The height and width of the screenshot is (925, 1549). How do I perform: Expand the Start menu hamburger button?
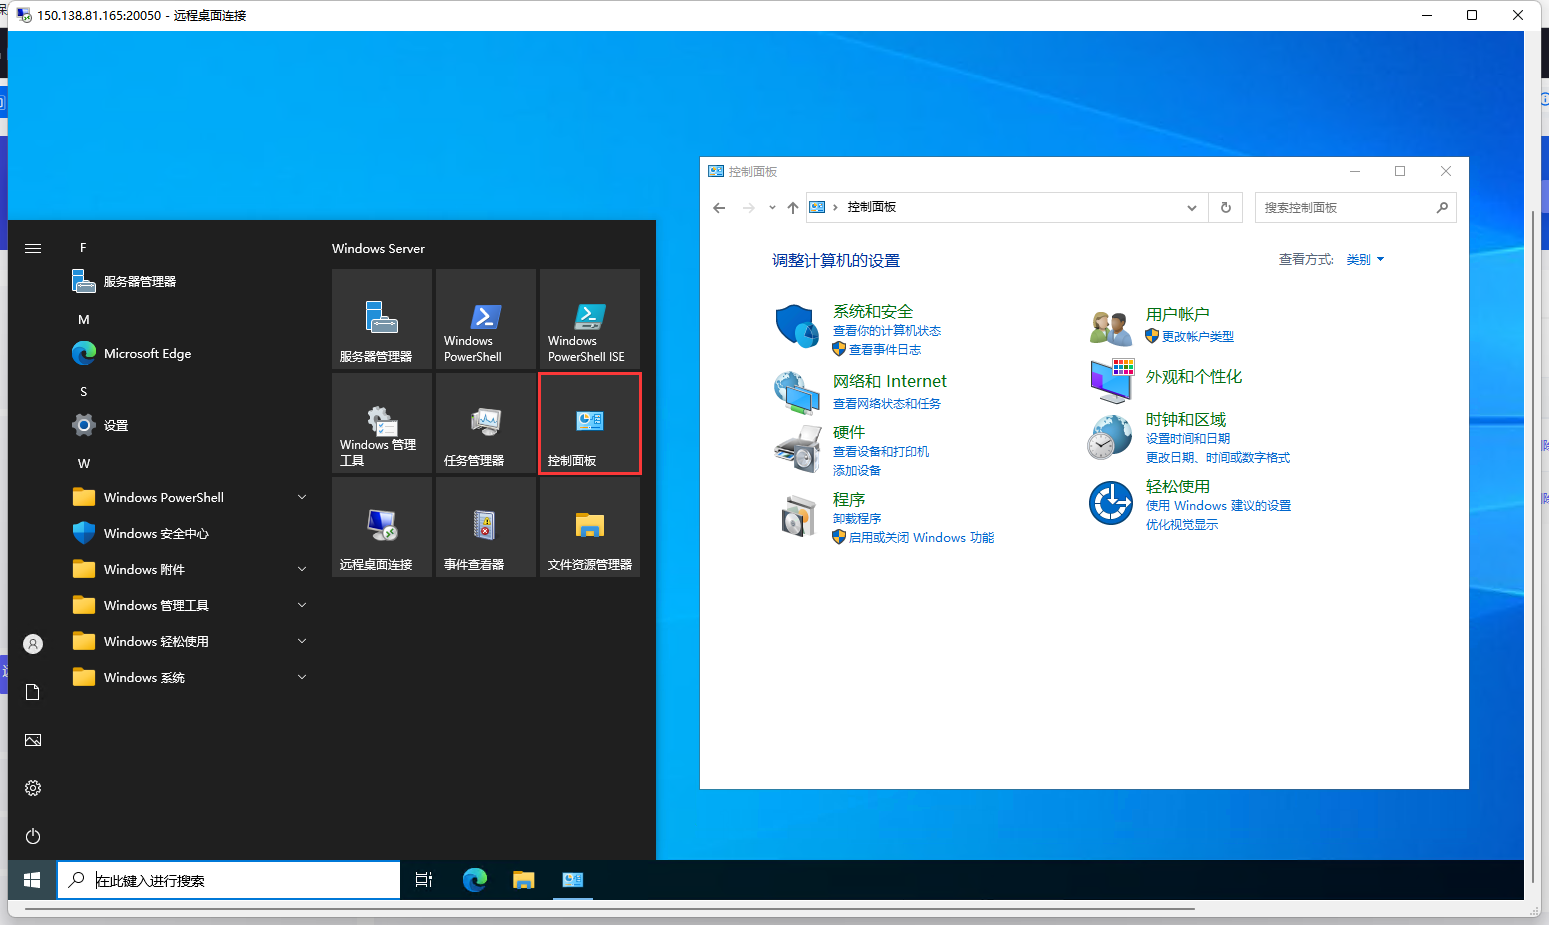[x=33, y=248]
